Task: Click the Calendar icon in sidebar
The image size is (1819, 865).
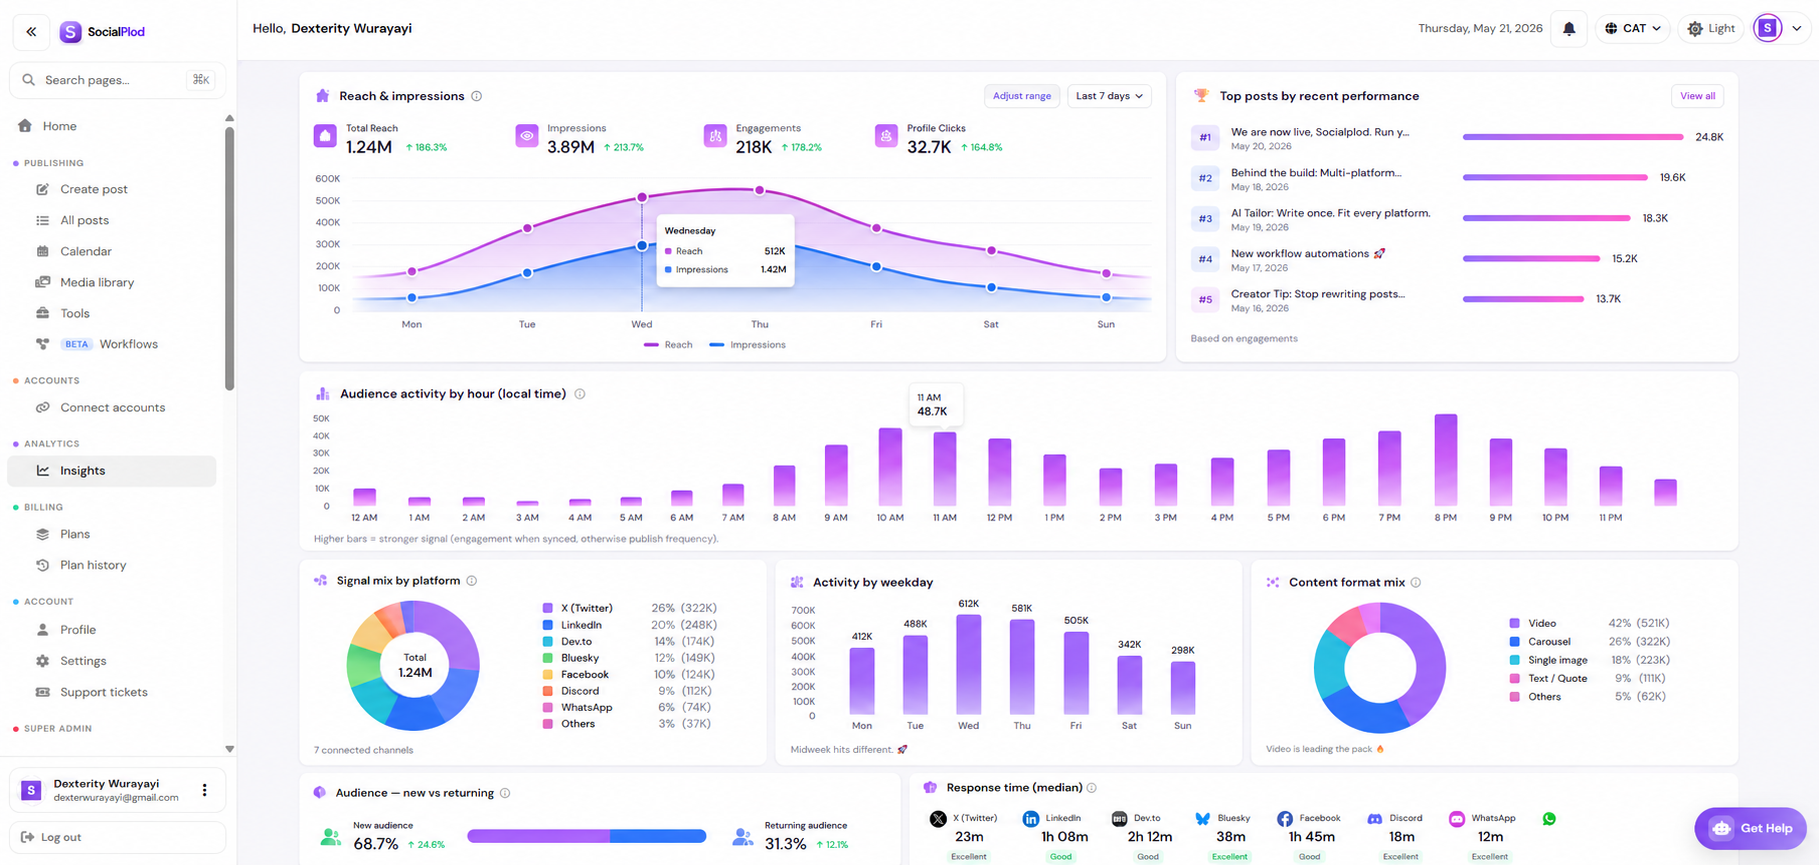Action: pos(43,251)
